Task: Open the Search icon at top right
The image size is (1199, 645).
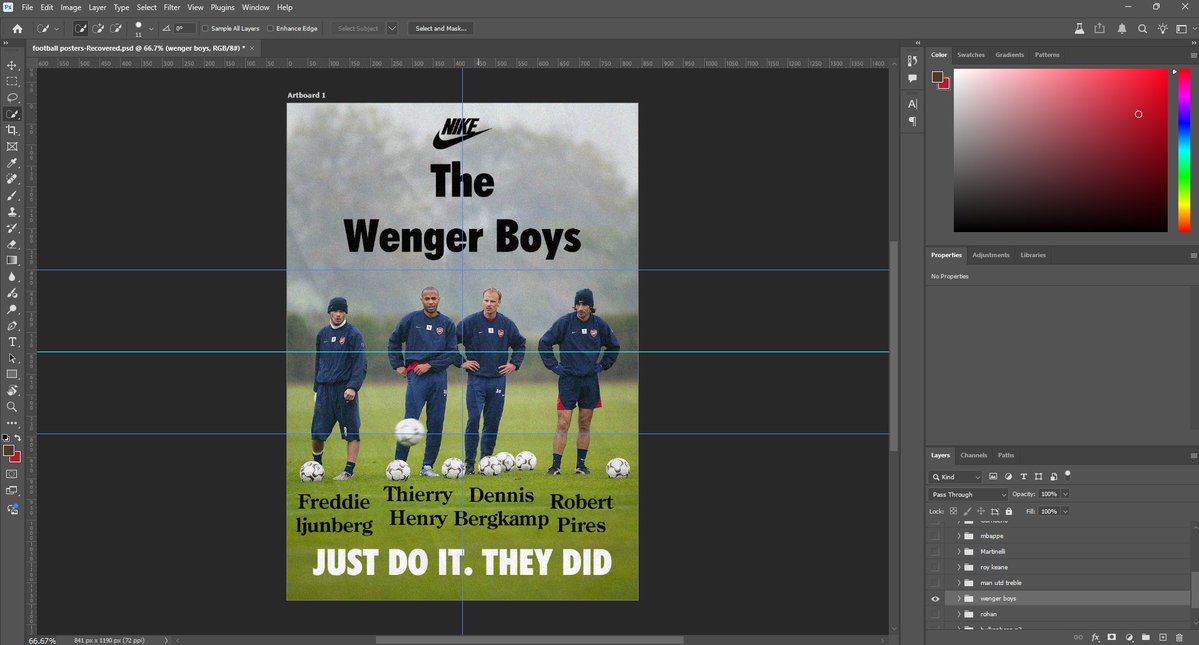Action: 1142,28
